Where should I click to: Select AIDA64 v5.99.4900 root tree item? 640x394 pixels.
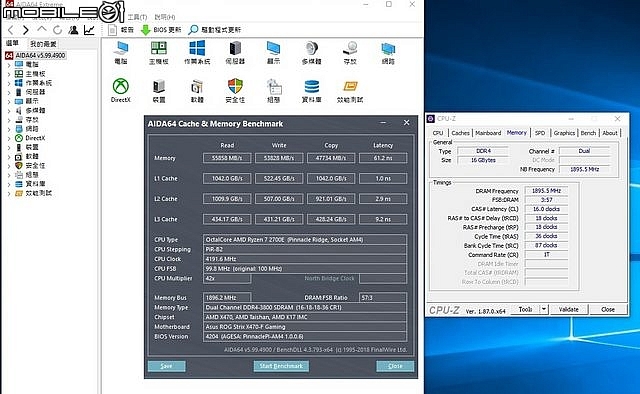[36, 55]
